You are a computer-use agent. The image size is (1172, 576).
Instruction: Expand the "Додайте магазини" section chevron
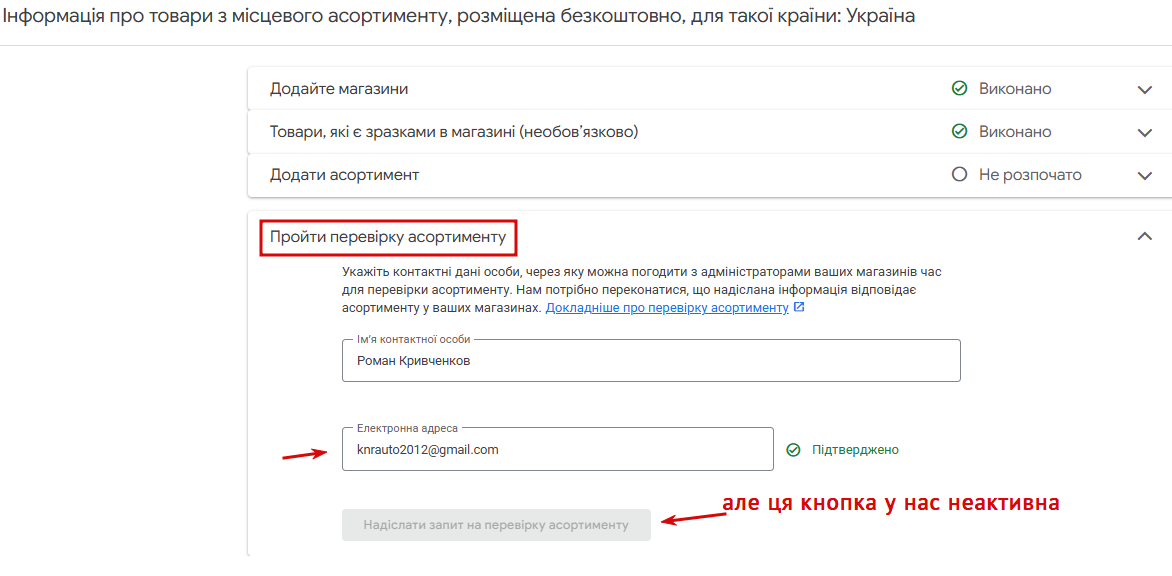pos(1144,90)
